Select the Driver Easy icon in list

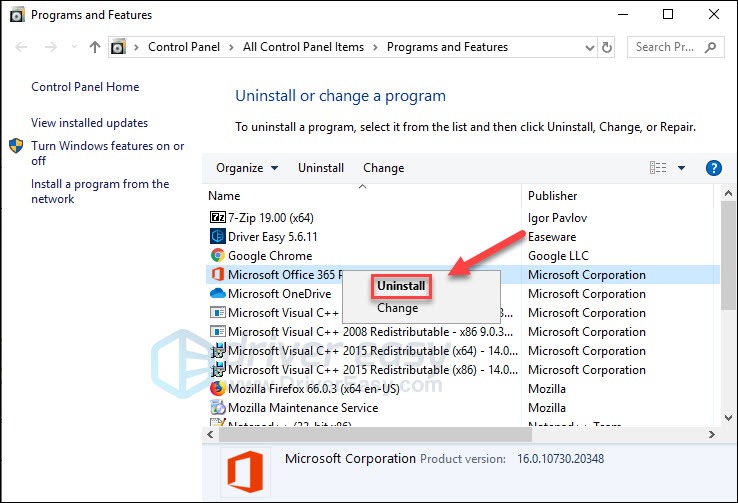[x=217, y=236]
